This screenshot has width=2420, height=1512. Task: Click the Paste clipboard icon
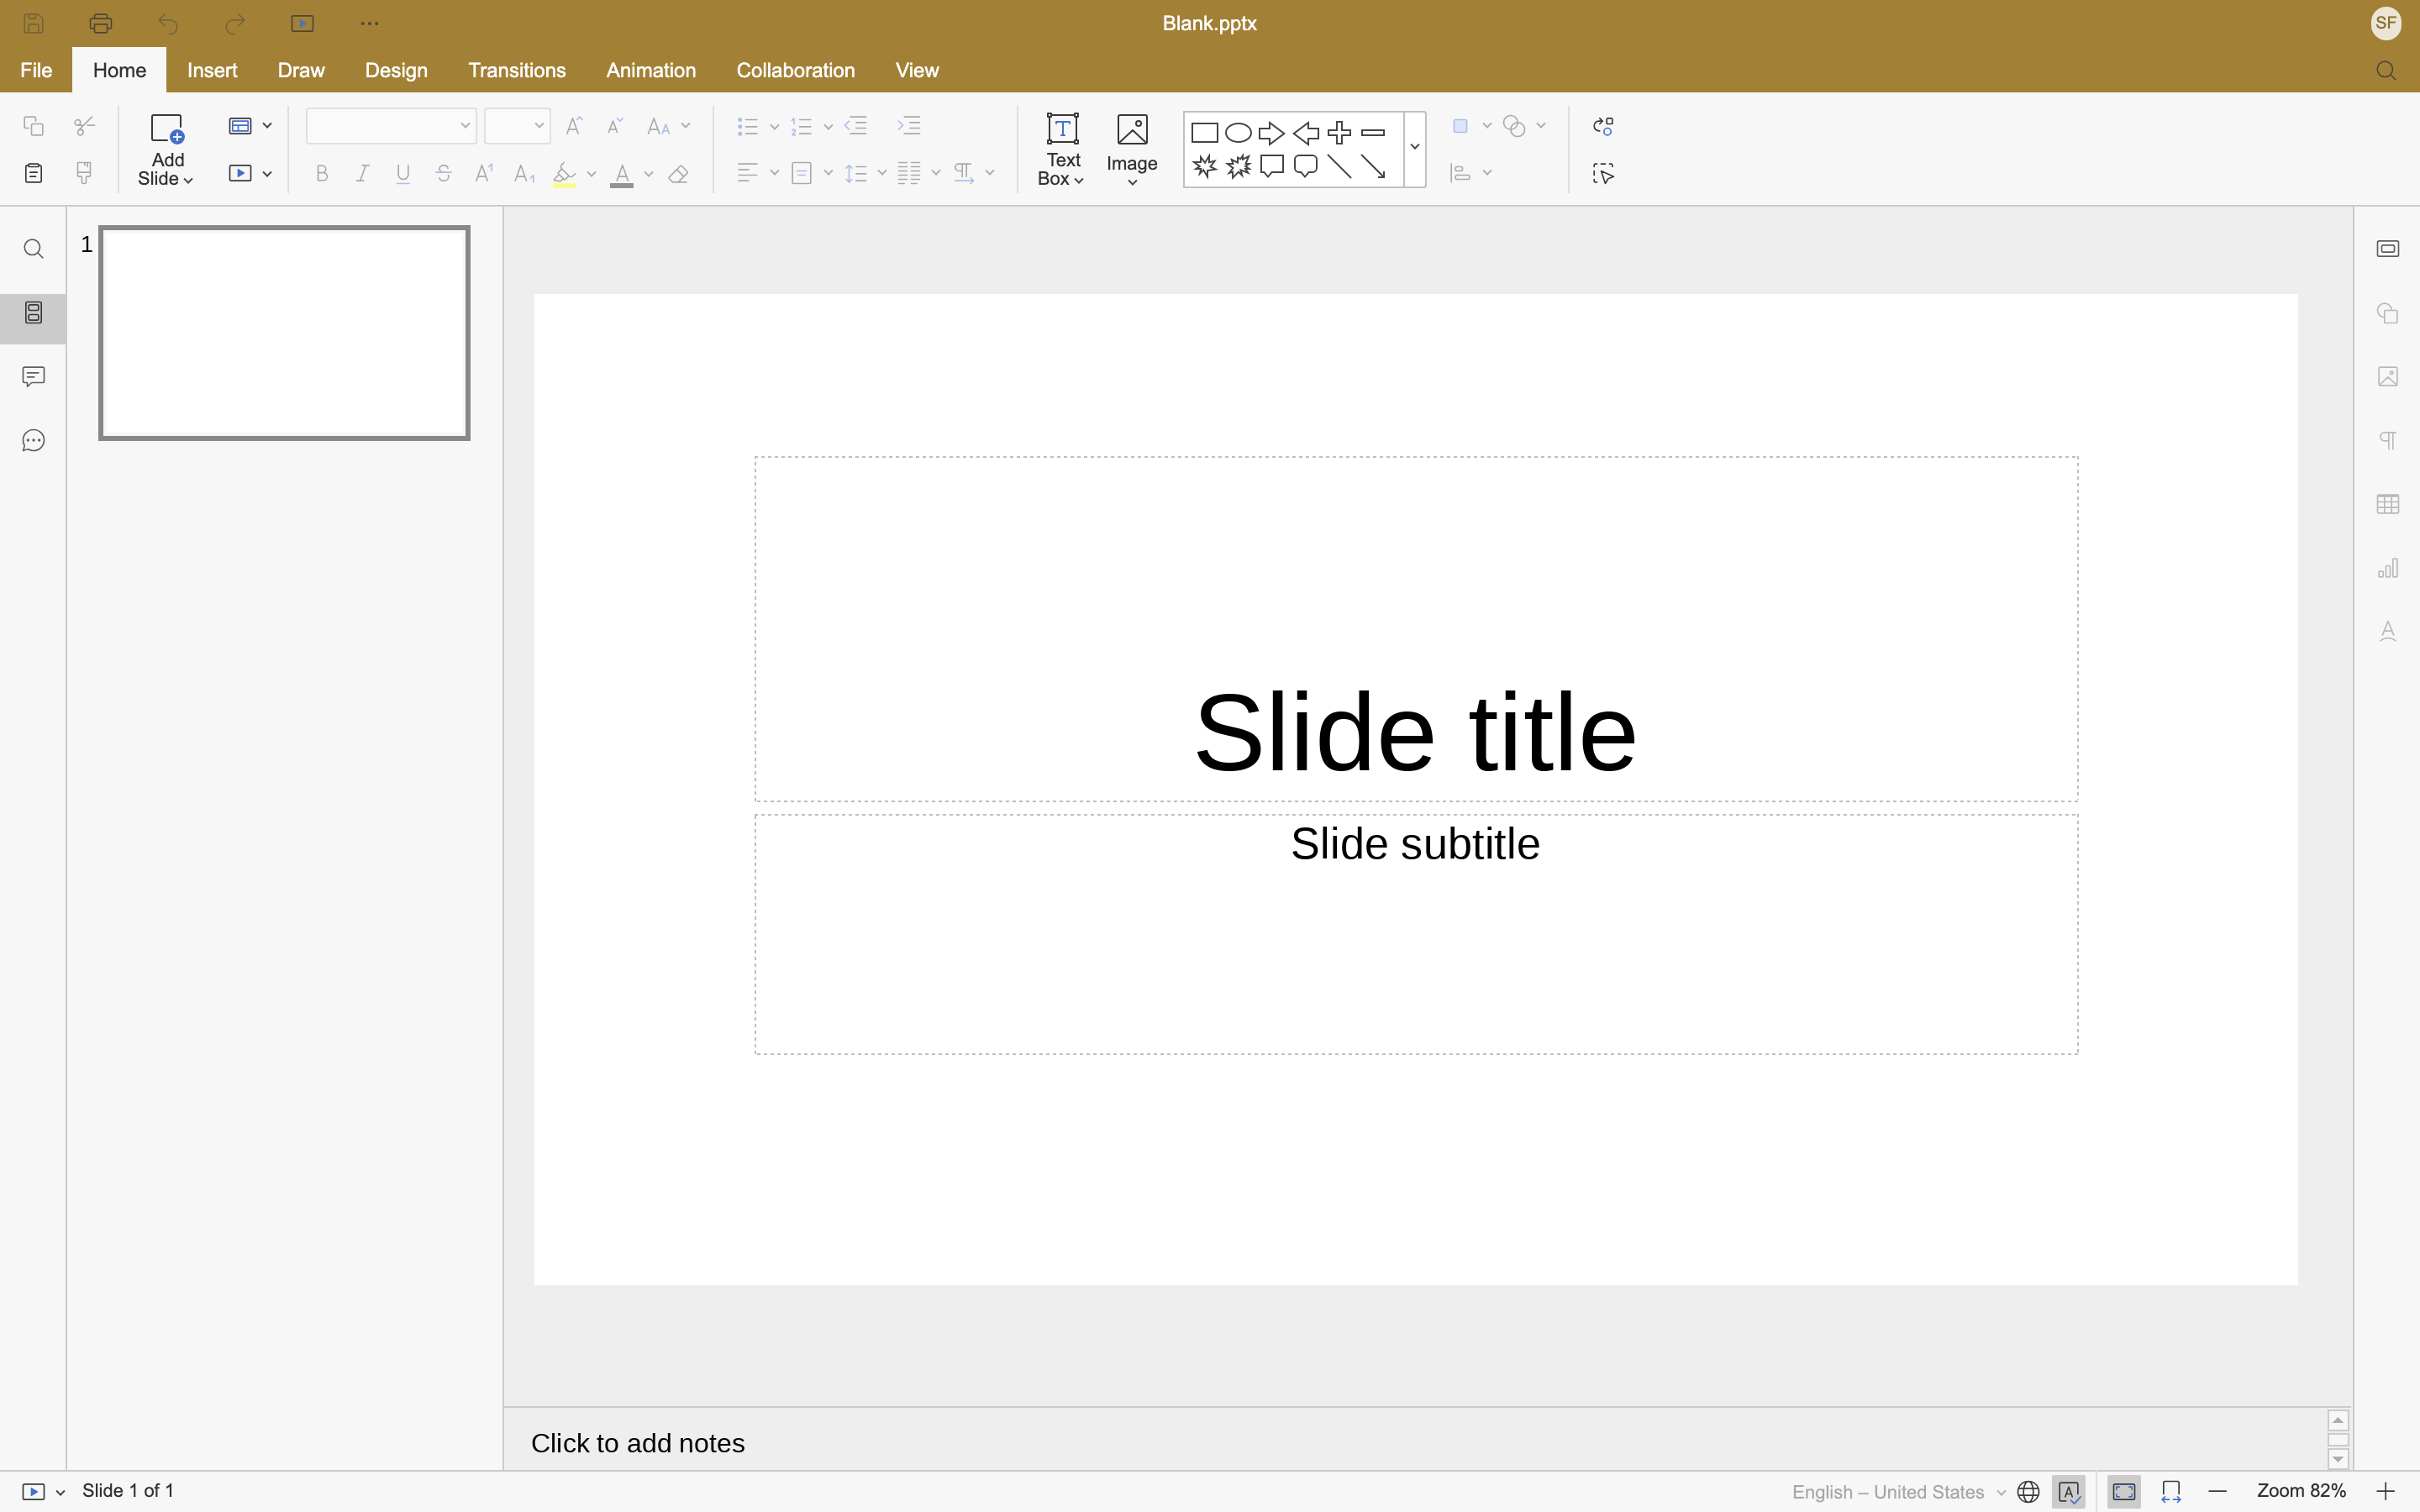[34, 173]
